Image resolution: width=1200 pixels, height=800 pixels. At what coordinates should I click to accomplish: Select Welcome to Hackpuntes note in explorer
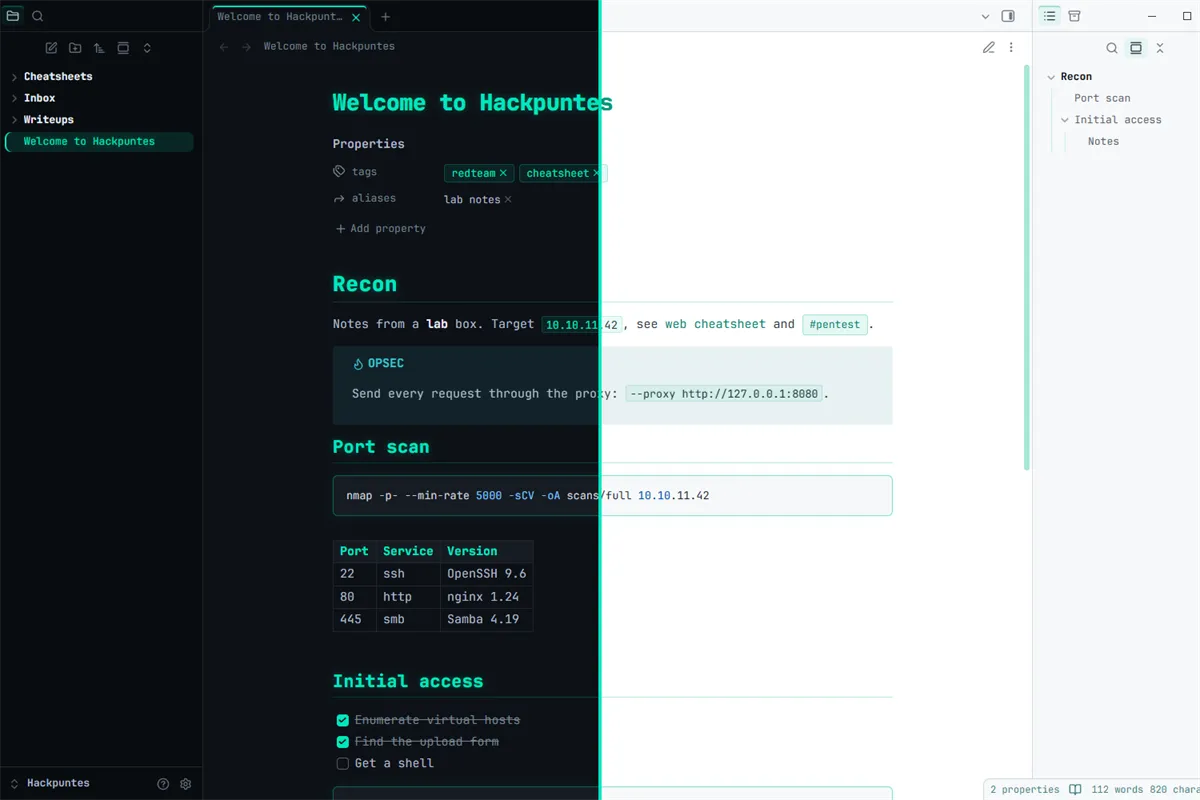click(x=99, y=142)
